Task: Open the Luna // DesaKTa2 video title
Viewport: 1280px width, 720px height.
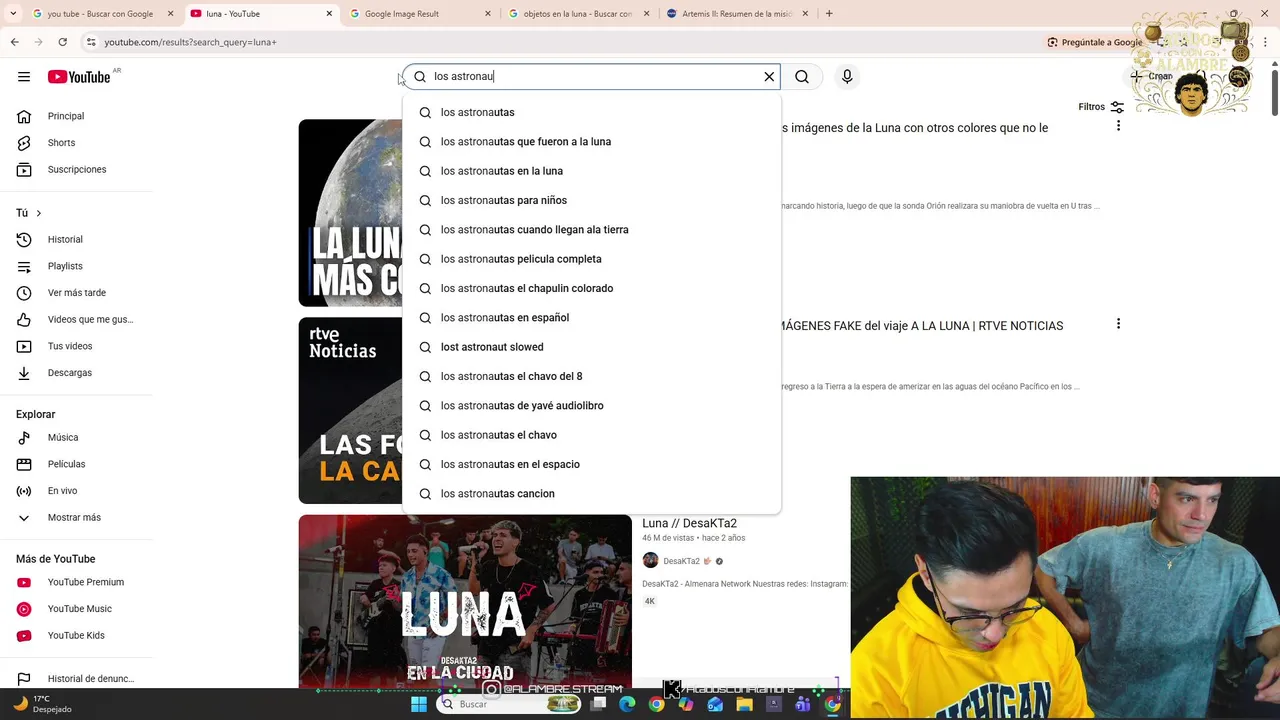Action: pos(689,523)
